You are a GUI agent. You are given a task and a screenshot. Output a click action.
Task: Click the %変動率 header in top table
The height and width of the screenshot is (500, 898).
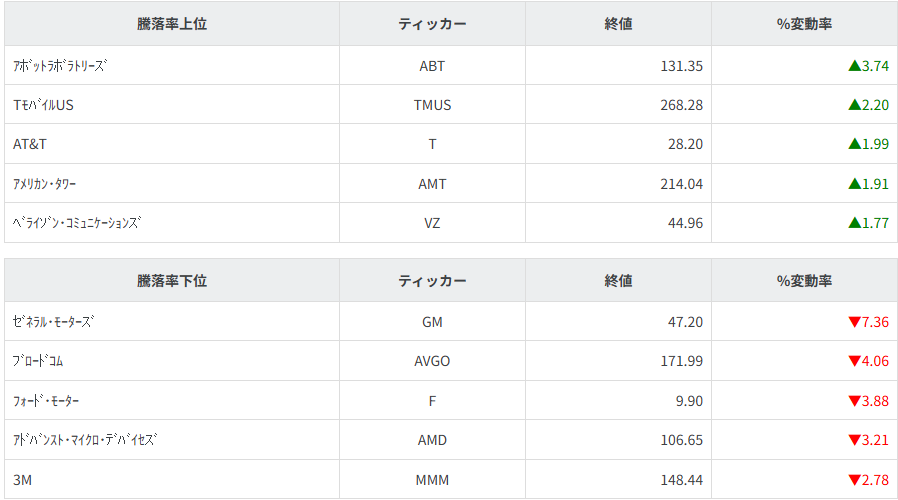coord(804,24)
